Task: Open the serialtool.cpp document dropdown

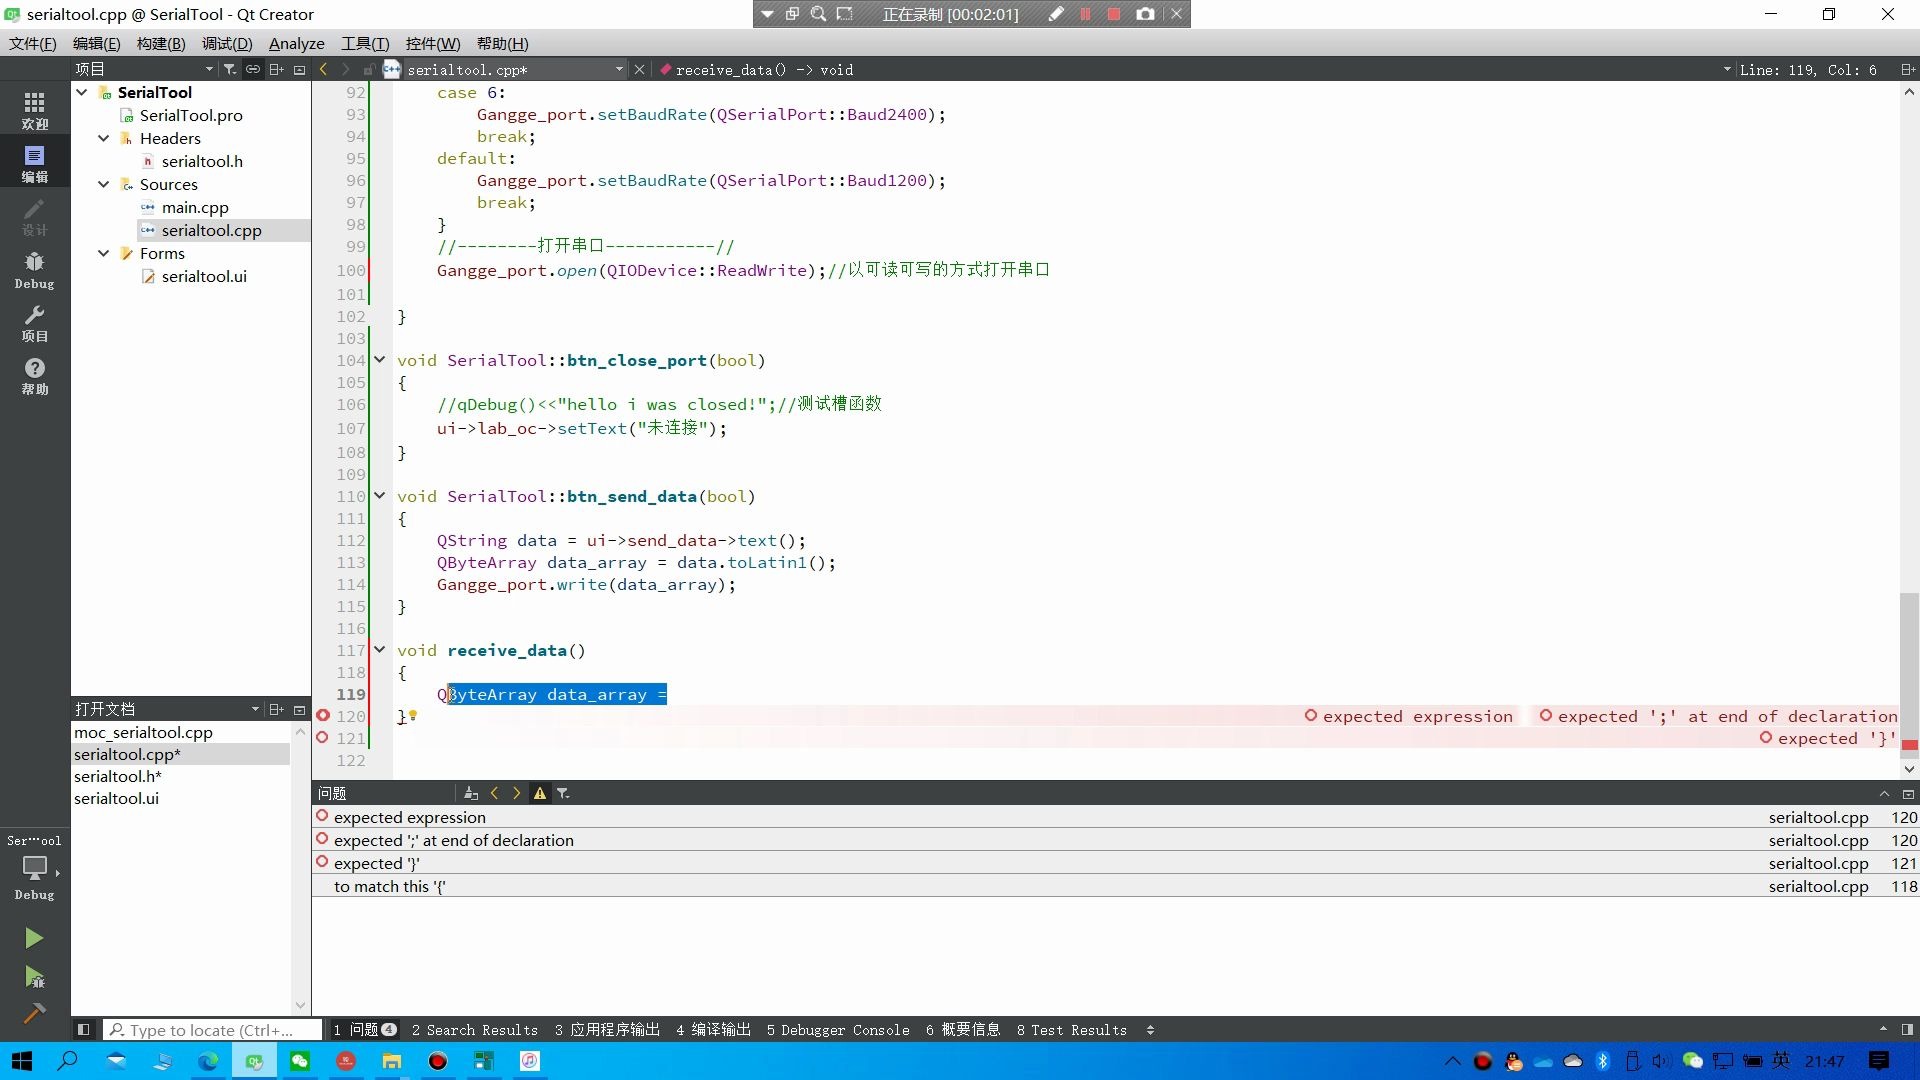Action: click(x=619, y=69)
